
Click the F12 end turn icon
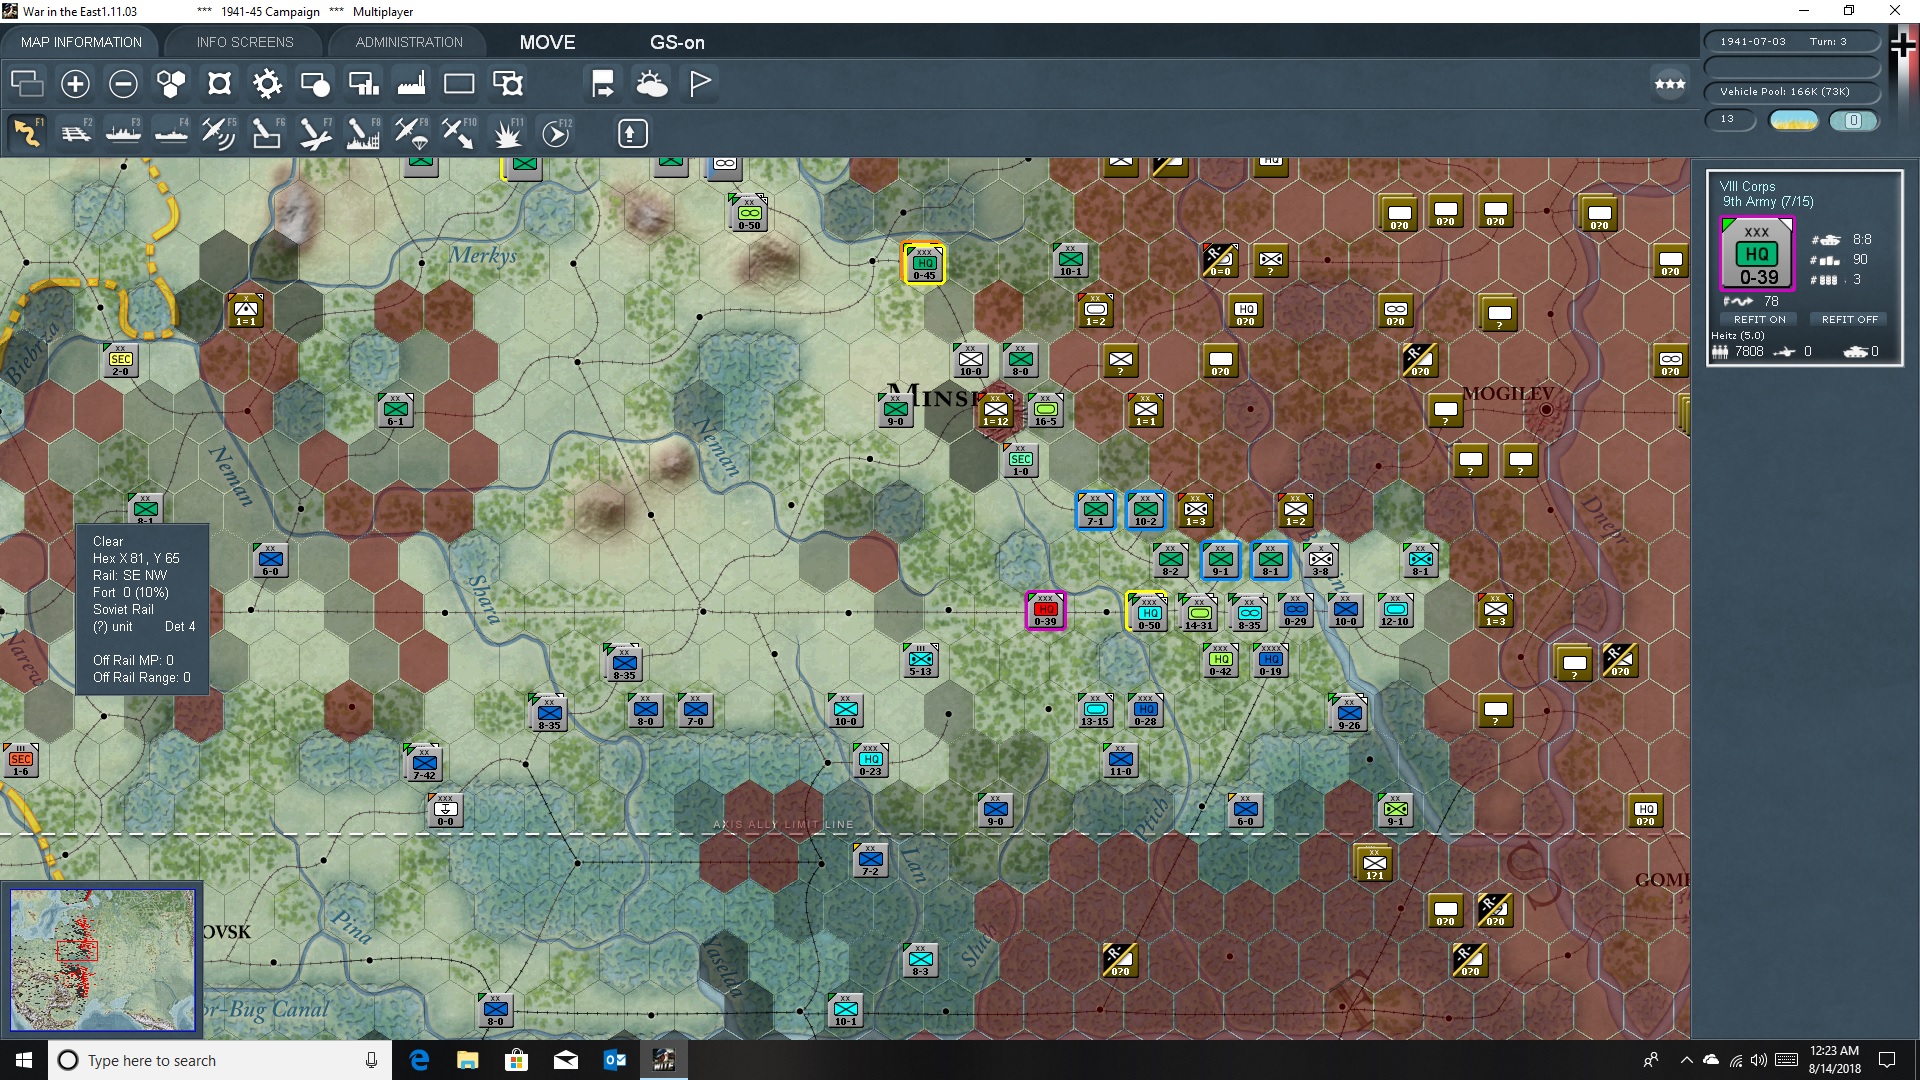(556, 133)
